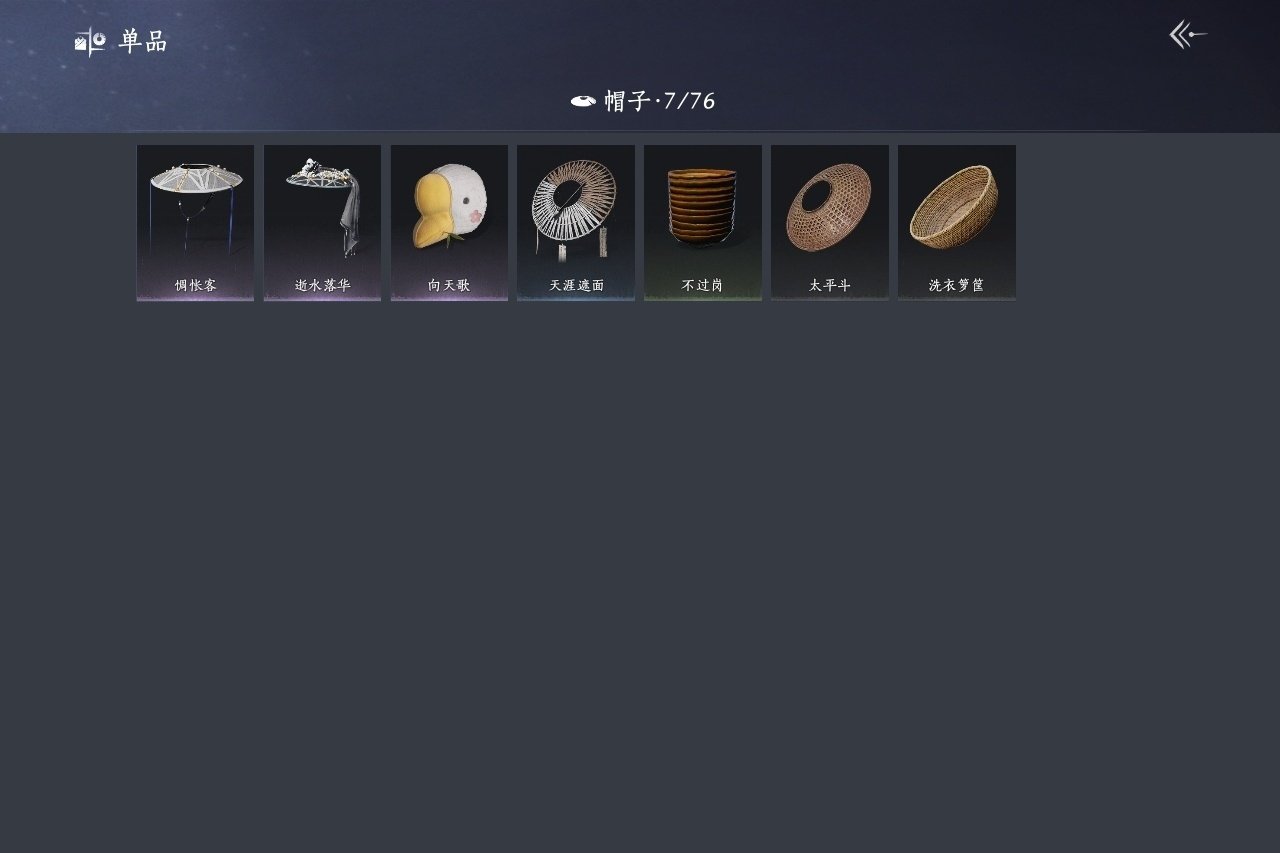This screenshot has width=1280, height=853.
Task: Click the 天涯遮面 item name label
Action: coord(576,285)
